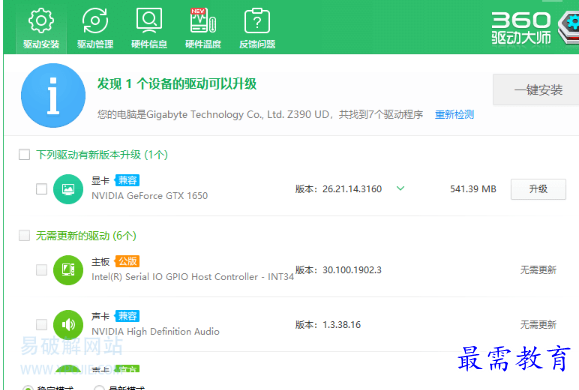This screenshot has width=579, height=390.
Task: Click the blue info circle icon
Action: coord(53,95)
